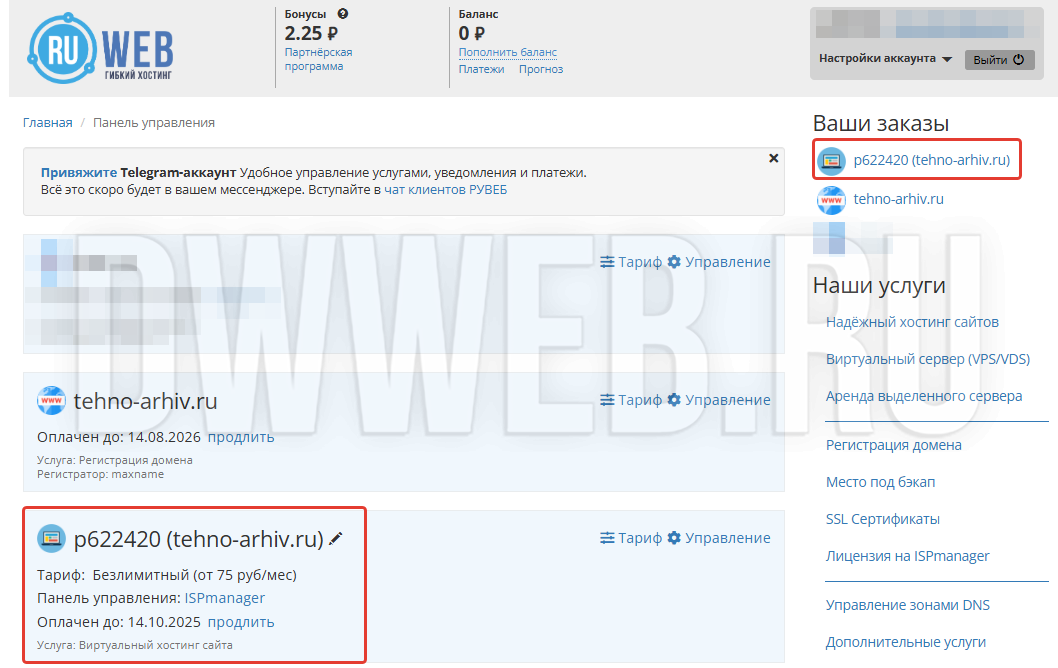Click продлить for the tehno-arhiv.ru domain
This screenshot has height=668, width=1058.
coord(241,437)
